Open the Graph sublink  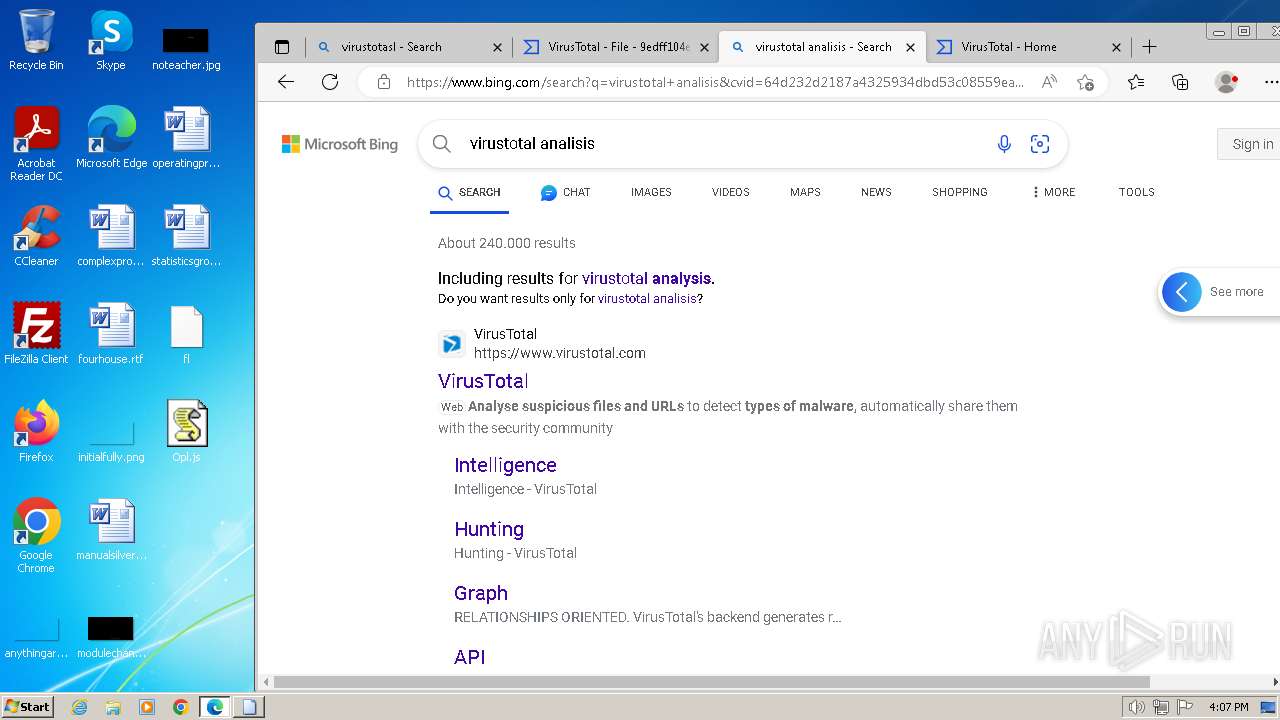tap(481, 593)
